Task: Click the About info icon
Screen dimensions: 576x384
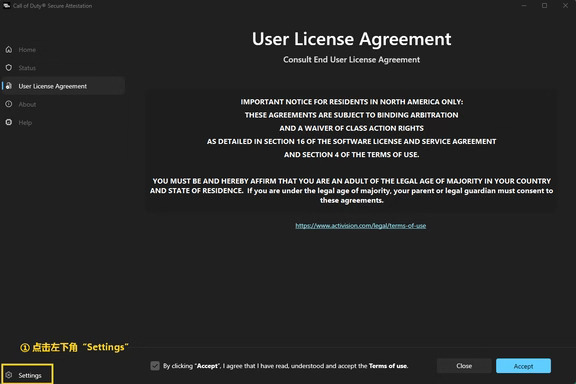Action: (9, 104)
